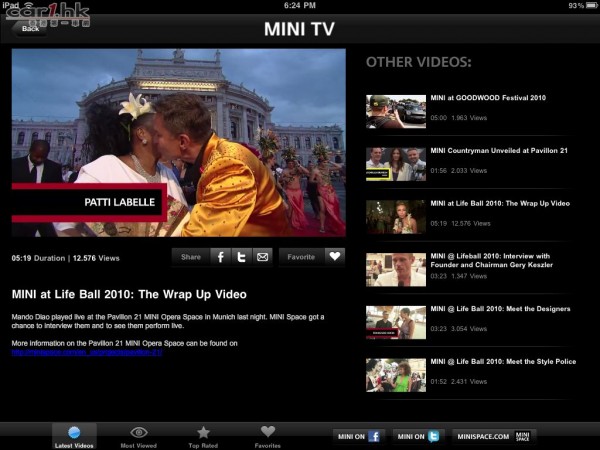
Task: Select sidebar title 'MINI at Life Ball 2010: The Wrap Up Video'
Action: click(500, 203)
